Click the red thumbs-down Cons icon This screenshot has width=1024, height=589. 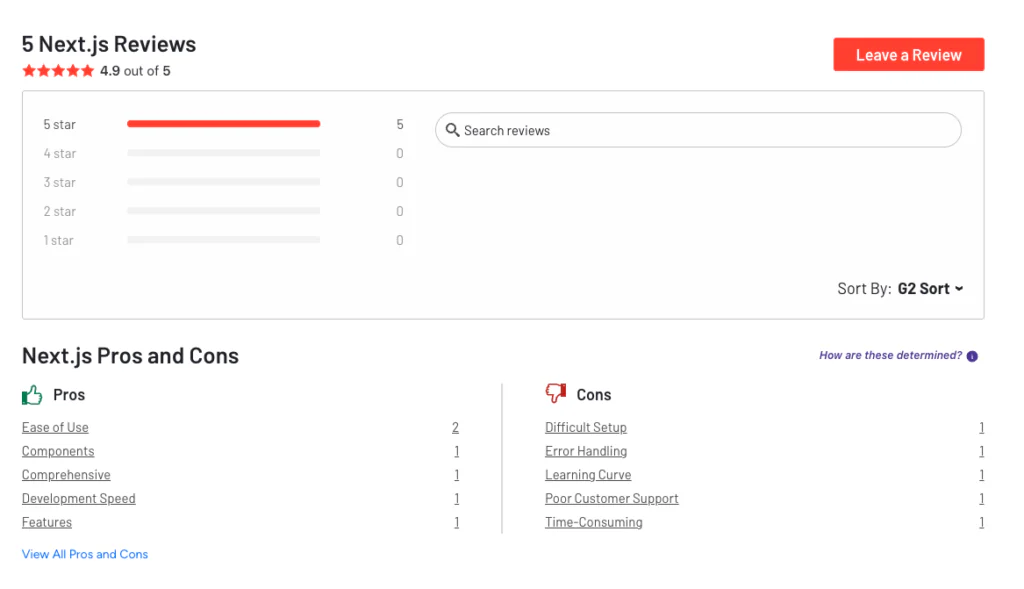point(556,392)
